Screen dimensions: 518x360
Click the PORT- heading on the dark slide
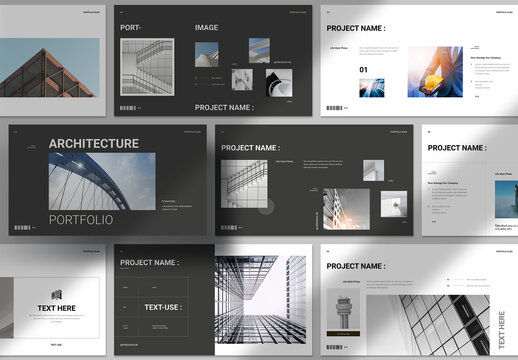pyautogui.click(x=130, y=28)
